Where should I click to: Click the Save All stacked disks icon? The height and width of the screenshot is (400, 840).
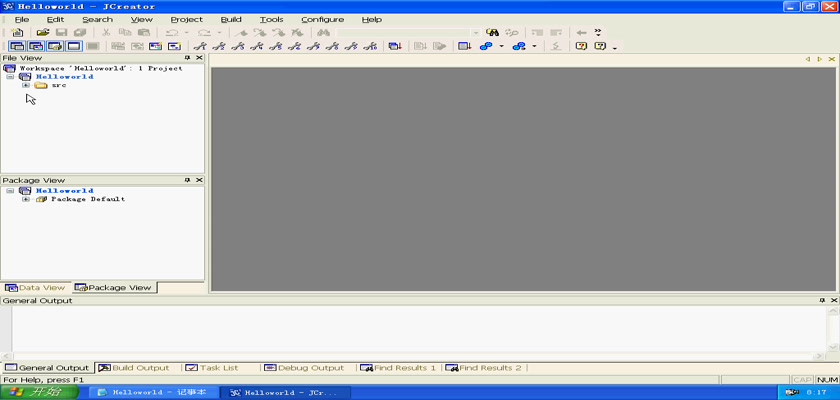point(80,33)
